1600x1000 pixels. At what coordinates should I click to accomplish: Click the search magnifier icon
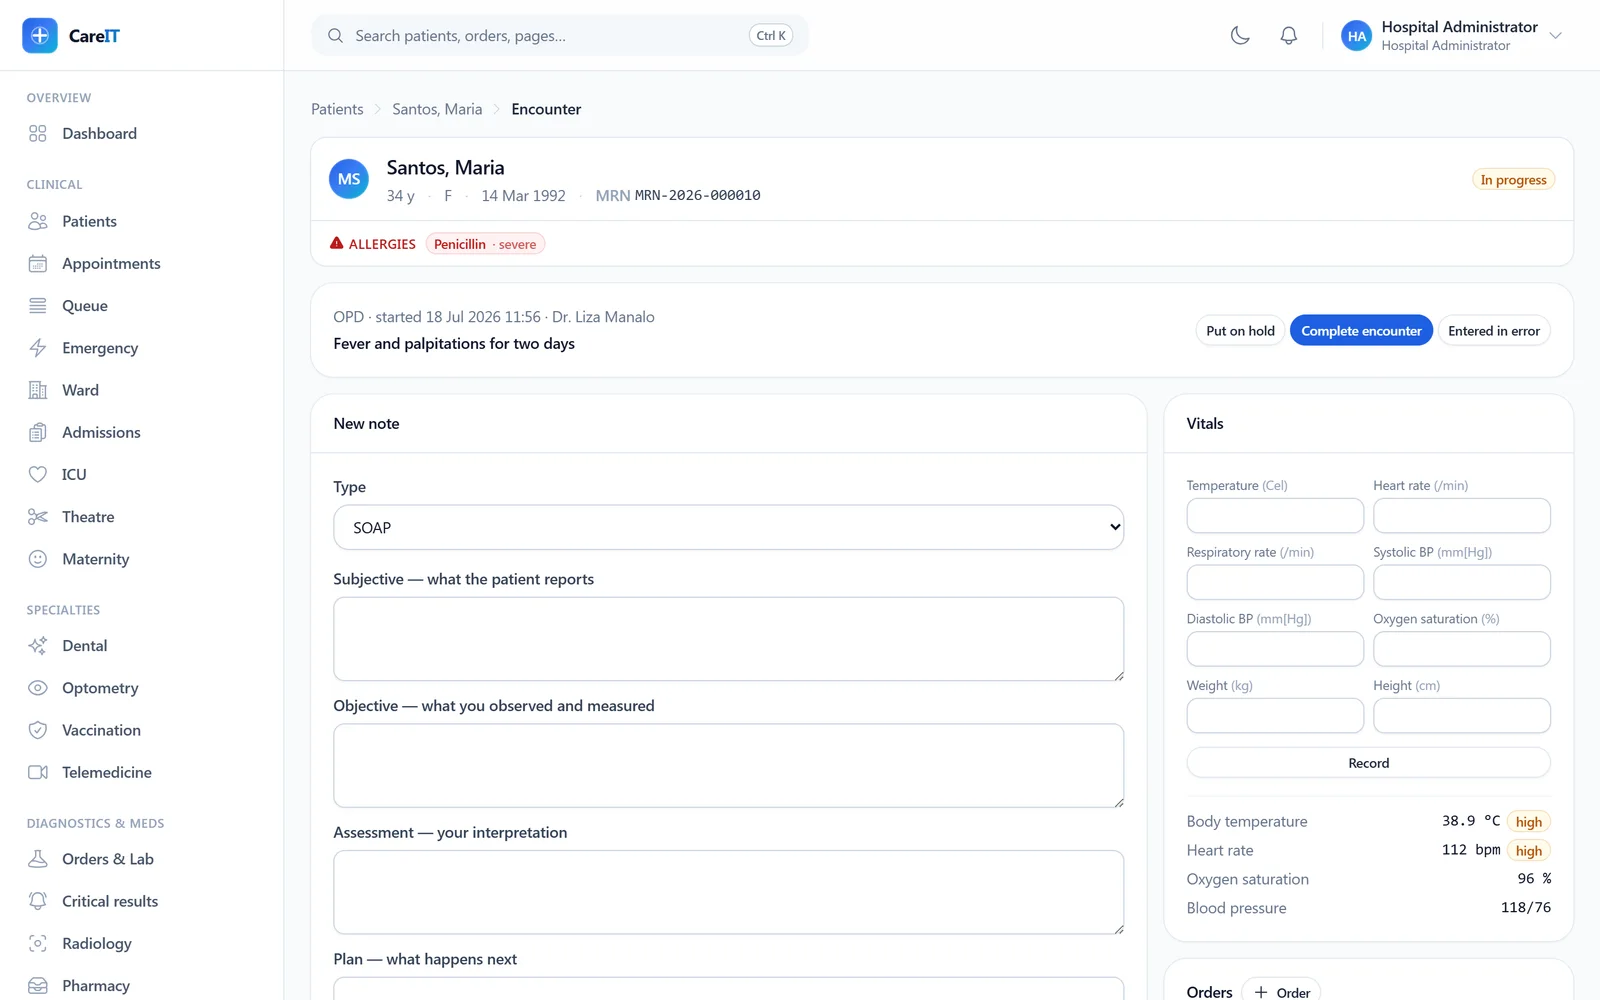pyautogui.click(x=336, y=35)
